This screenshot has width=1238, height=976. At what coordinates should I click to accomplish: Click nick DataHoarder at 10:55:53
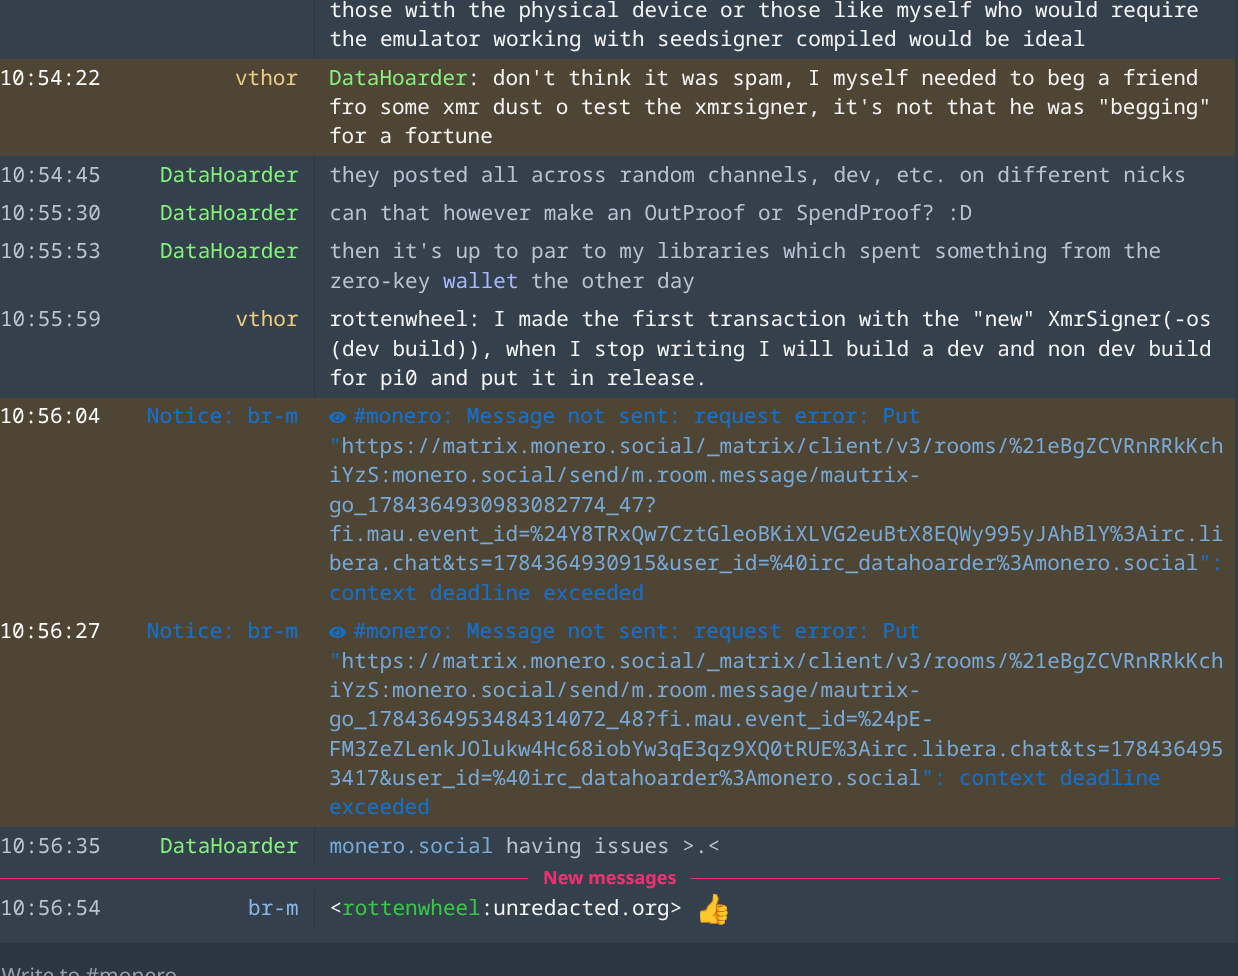point(229,251)
